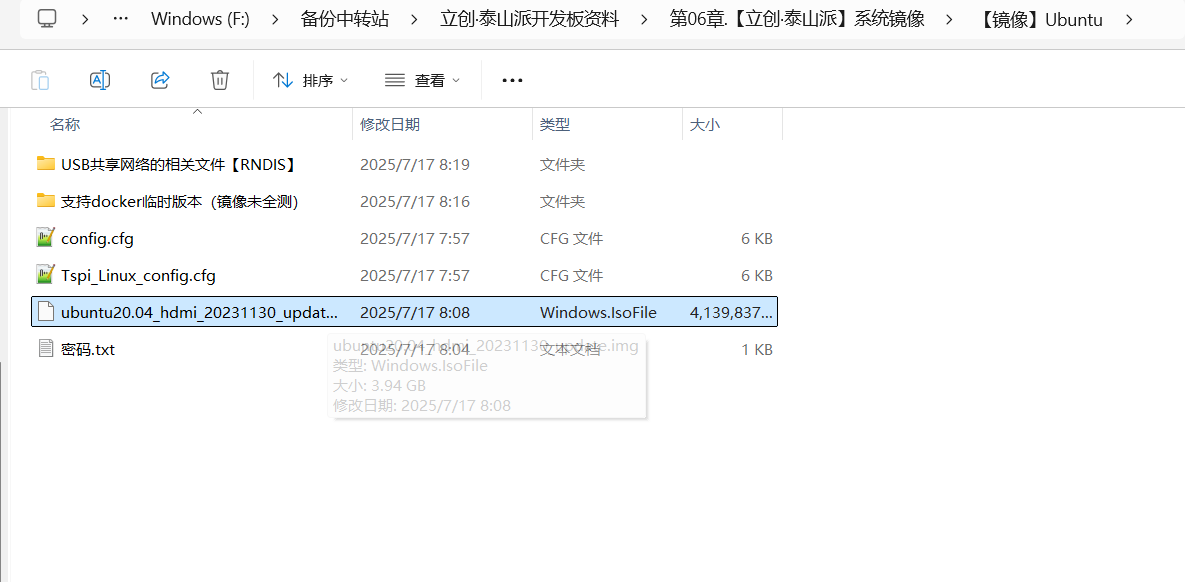This screenshot has height=582, width=1185.
Task: Expand chevron after Windows (F:) breadcrumb
Action: click(275, 19)
